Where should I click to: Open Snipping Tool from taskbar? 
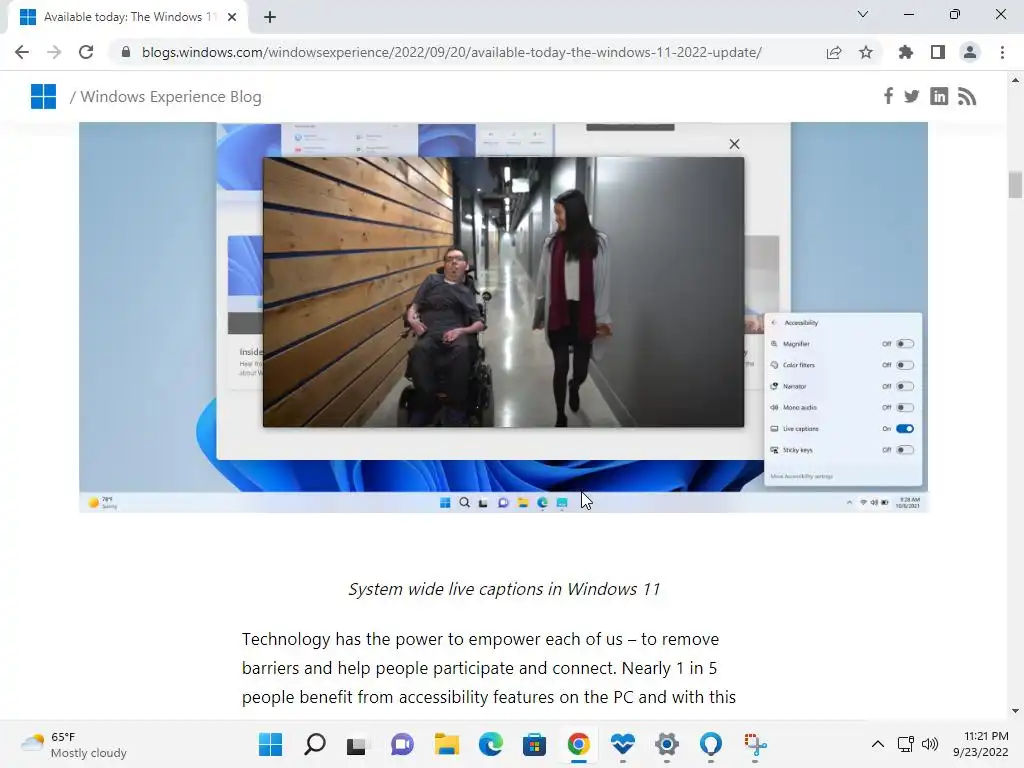[755, 744]
